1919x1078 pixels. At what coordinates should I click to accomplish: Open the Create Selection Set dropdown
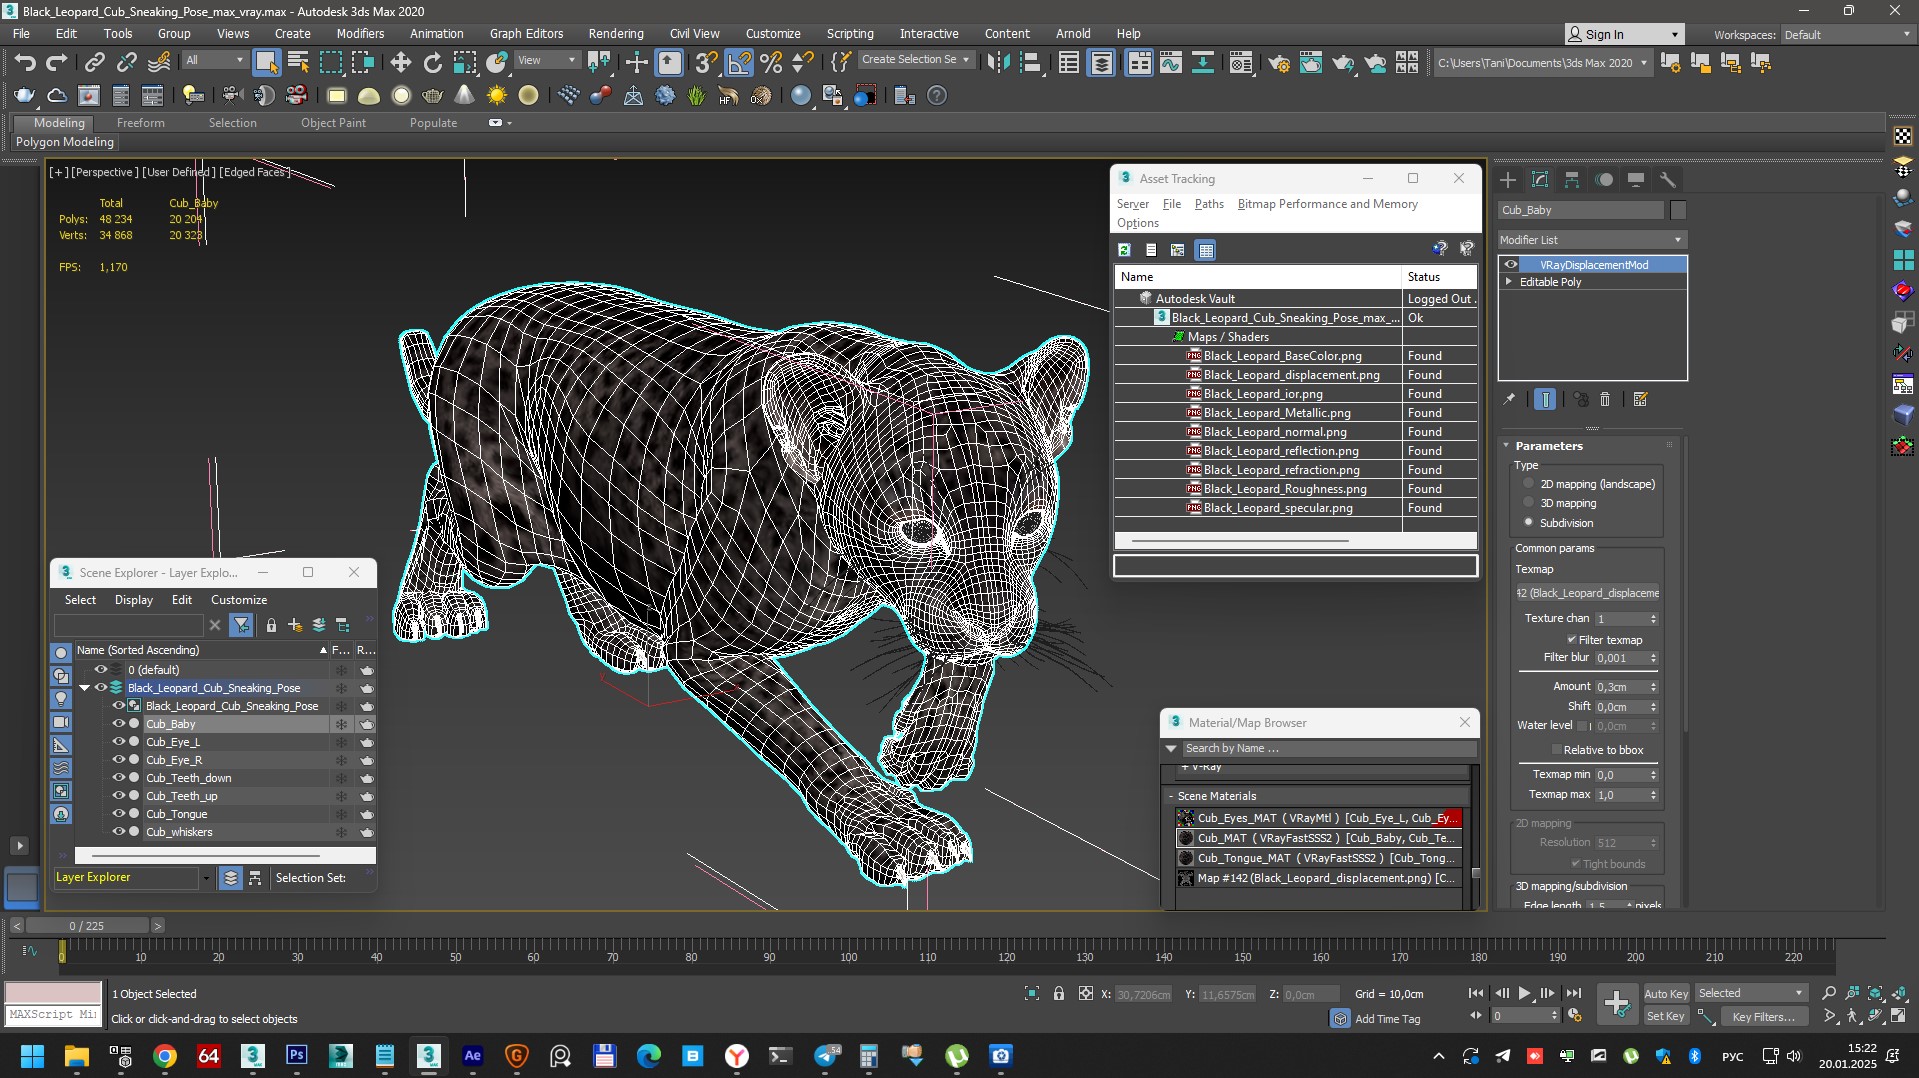point(915,60)
